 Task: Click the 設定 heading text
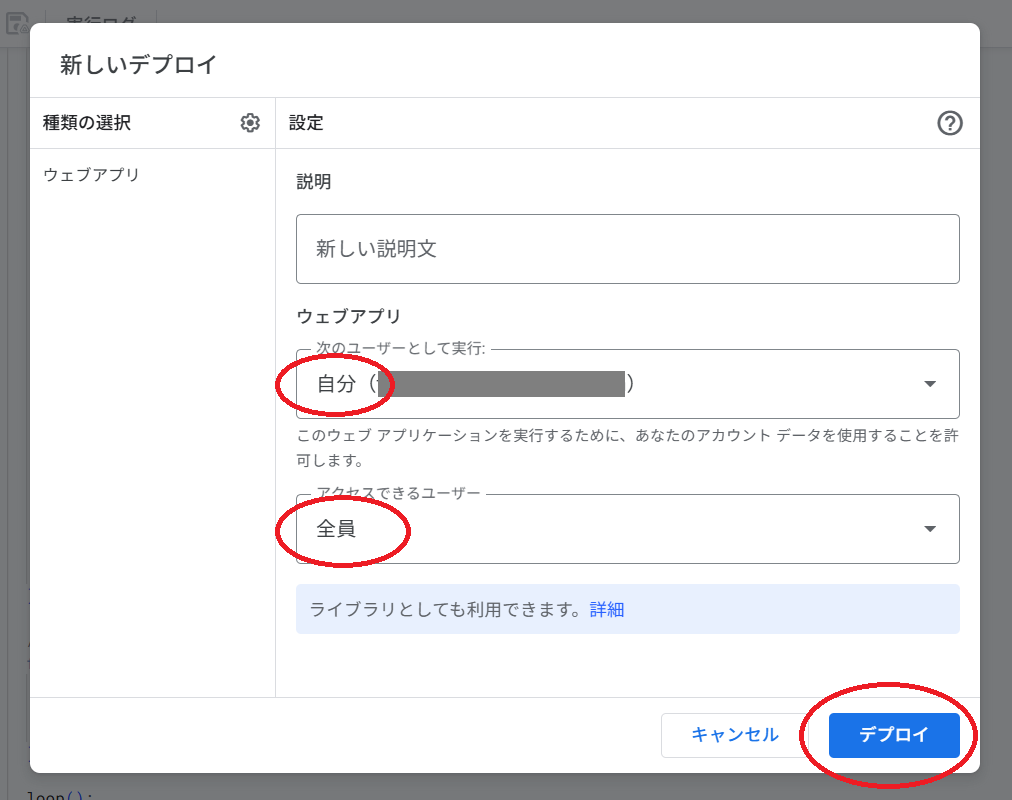[306, 123]
